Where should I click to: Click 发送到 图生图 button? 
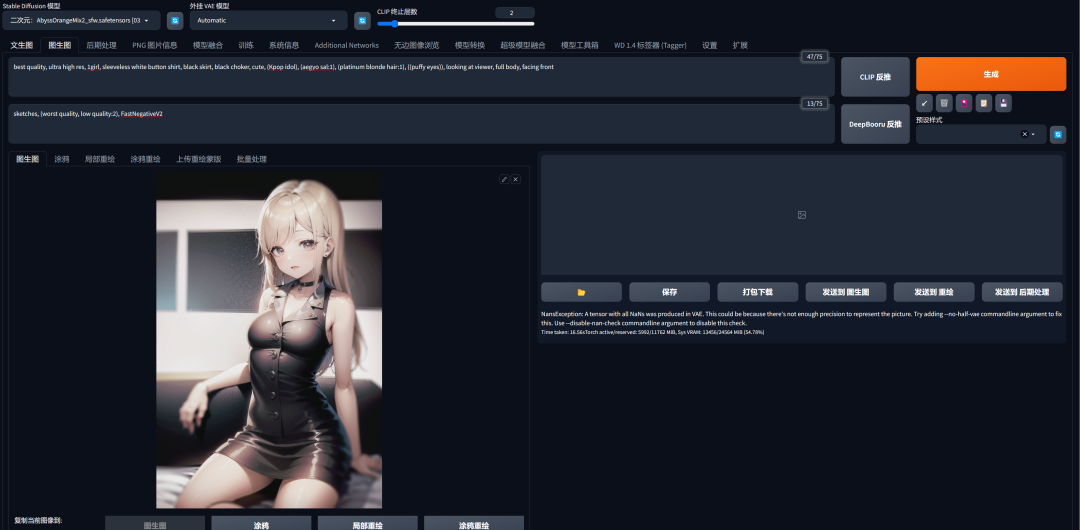[x=846, y=292]
